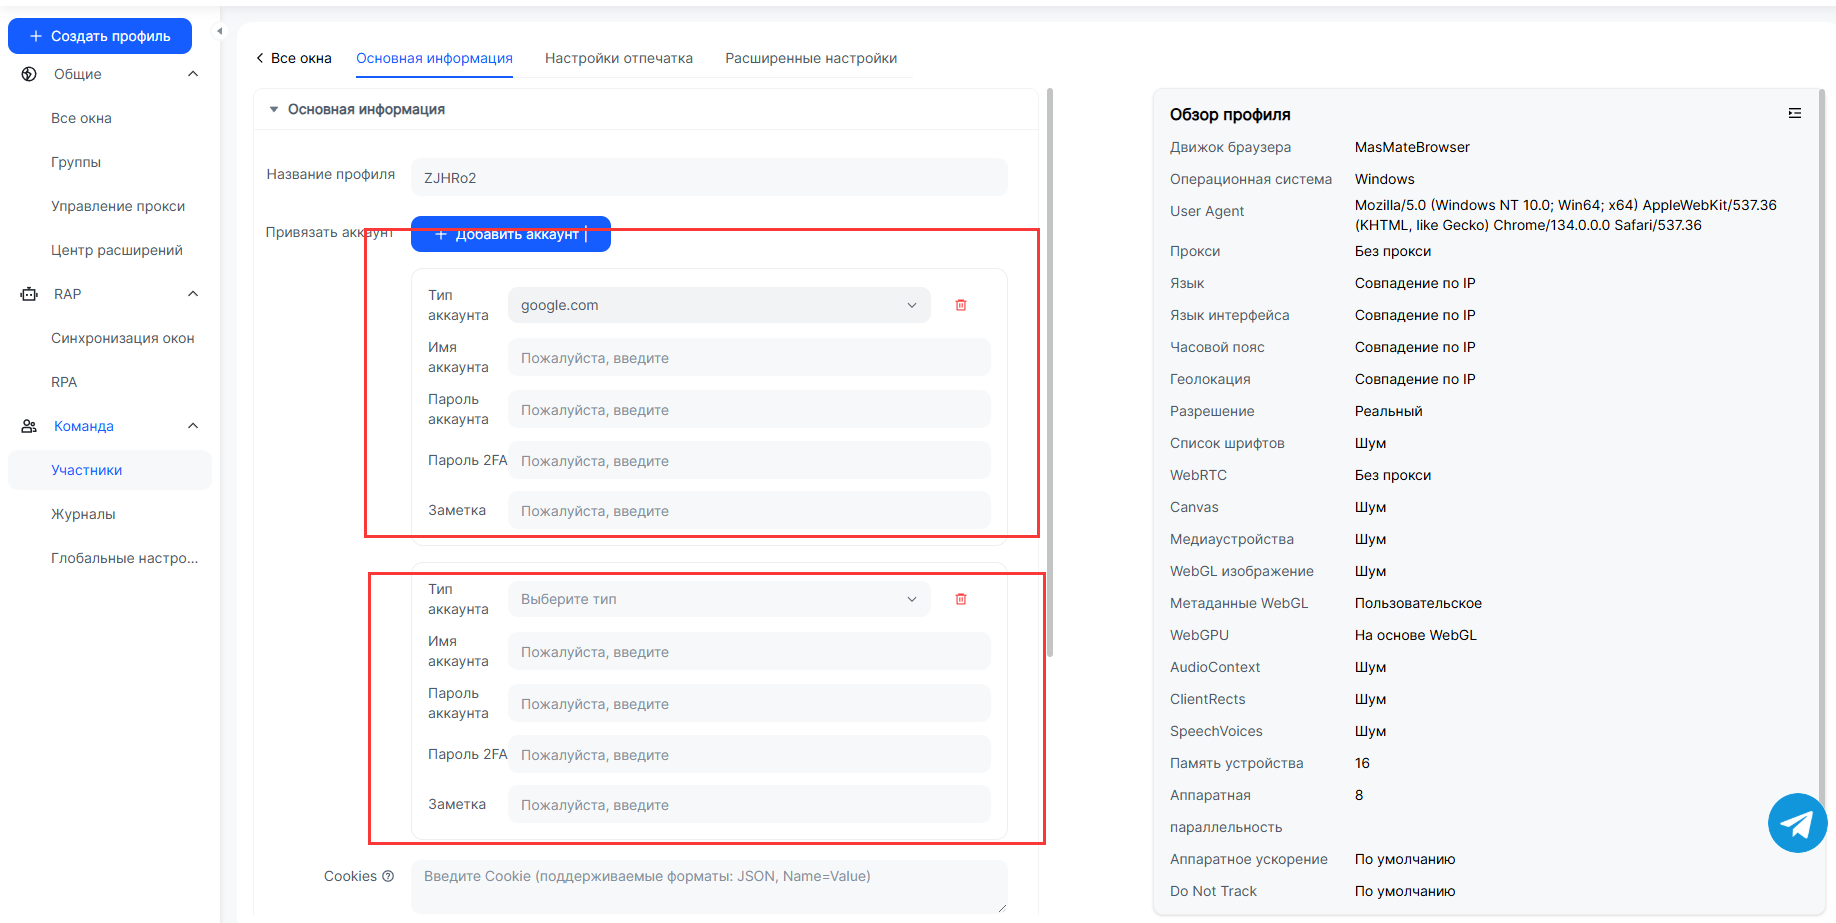Open the google.com account type dropdown
The height and width of the screenshot is (923, 1836).
pyautogui.click(x=718, y=305)
